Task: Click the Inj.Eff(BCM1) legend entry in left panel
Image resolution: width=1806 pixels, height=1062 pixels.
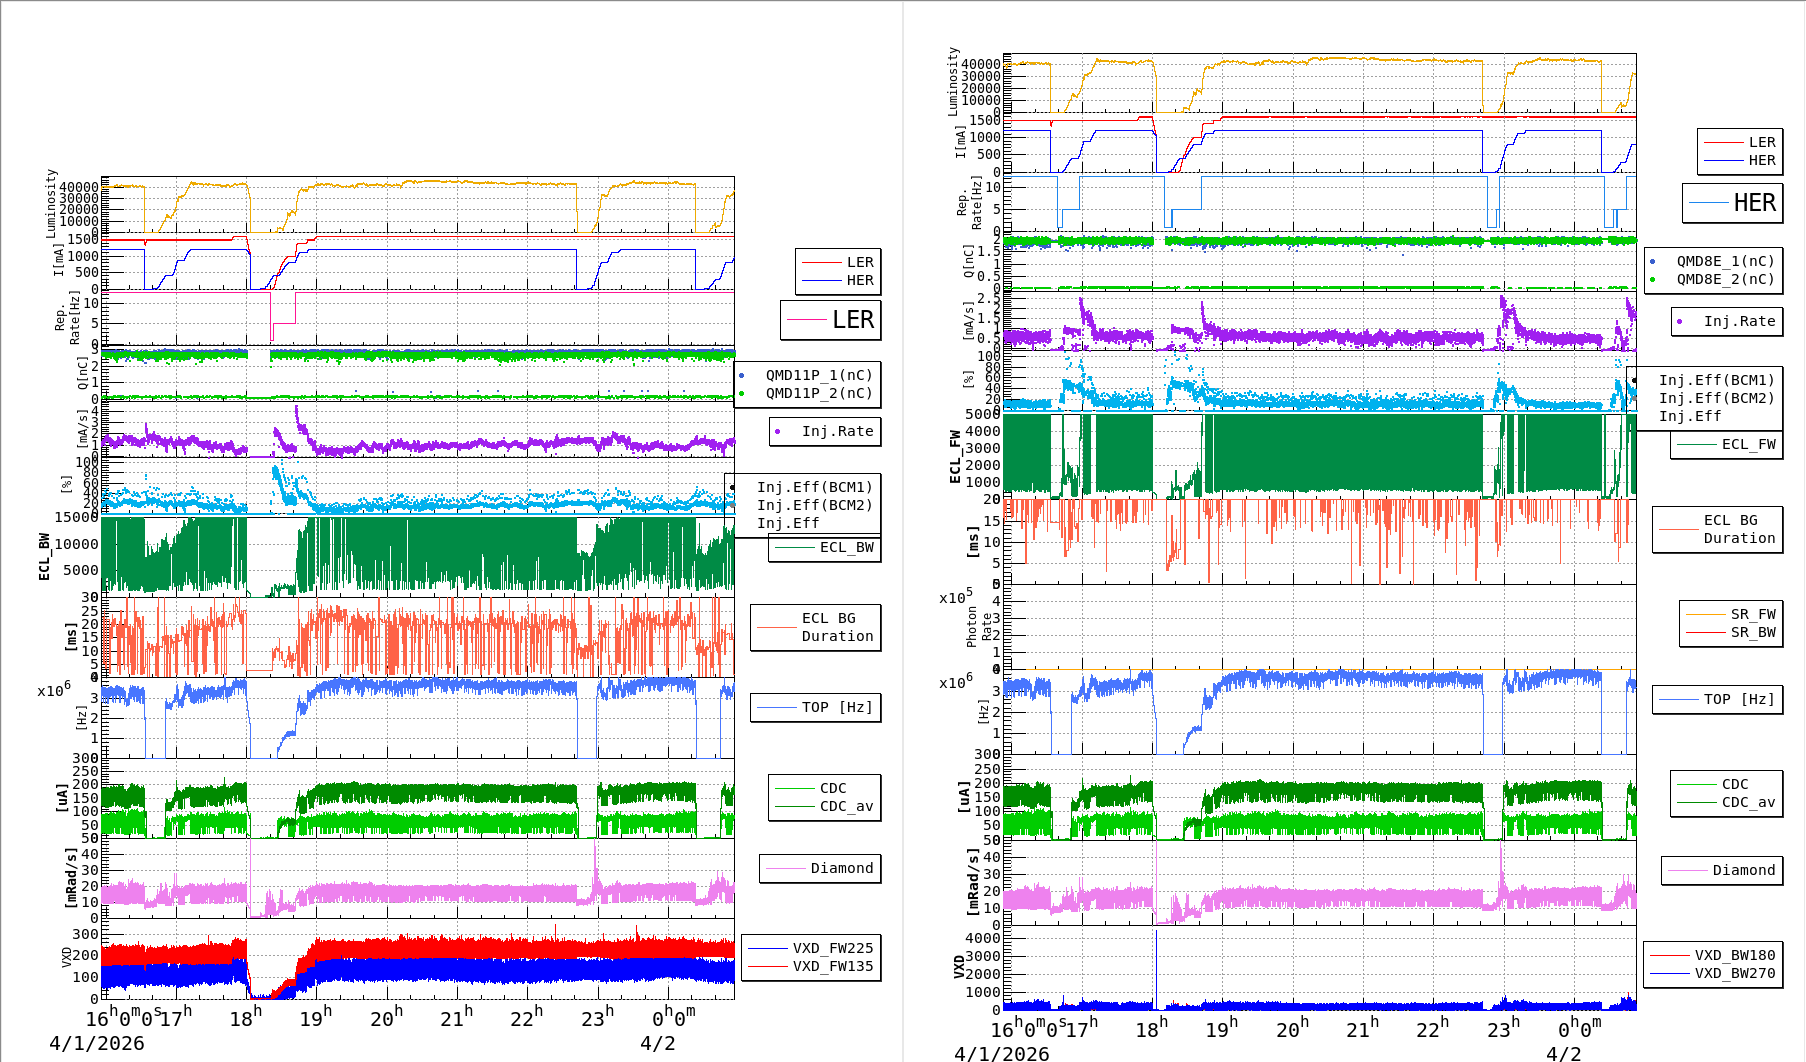Action: click(x=814, y=487)
